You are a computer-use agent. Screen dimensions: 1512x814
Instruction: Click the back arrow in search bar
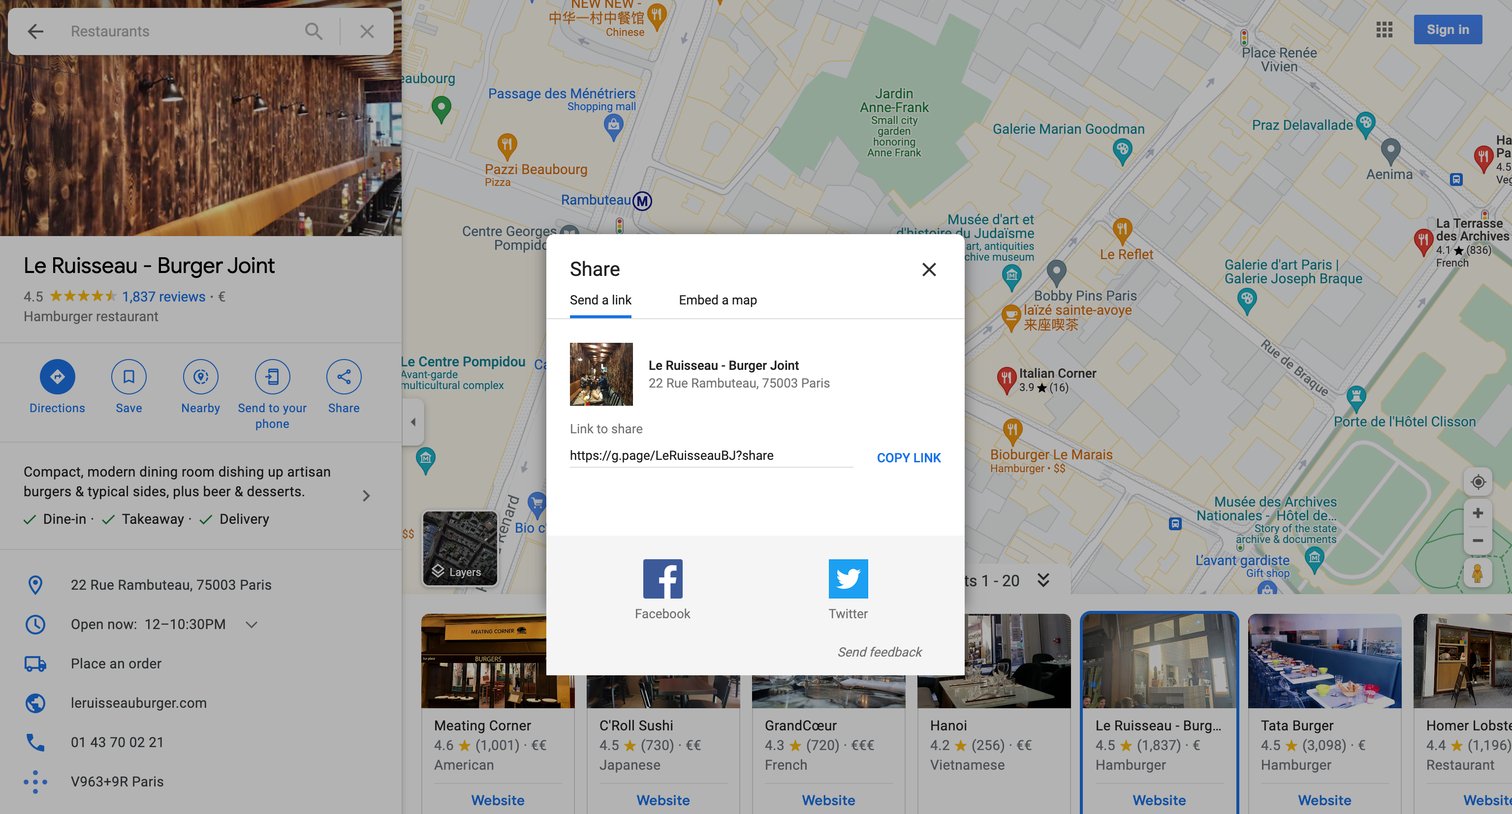click(36, 32)
